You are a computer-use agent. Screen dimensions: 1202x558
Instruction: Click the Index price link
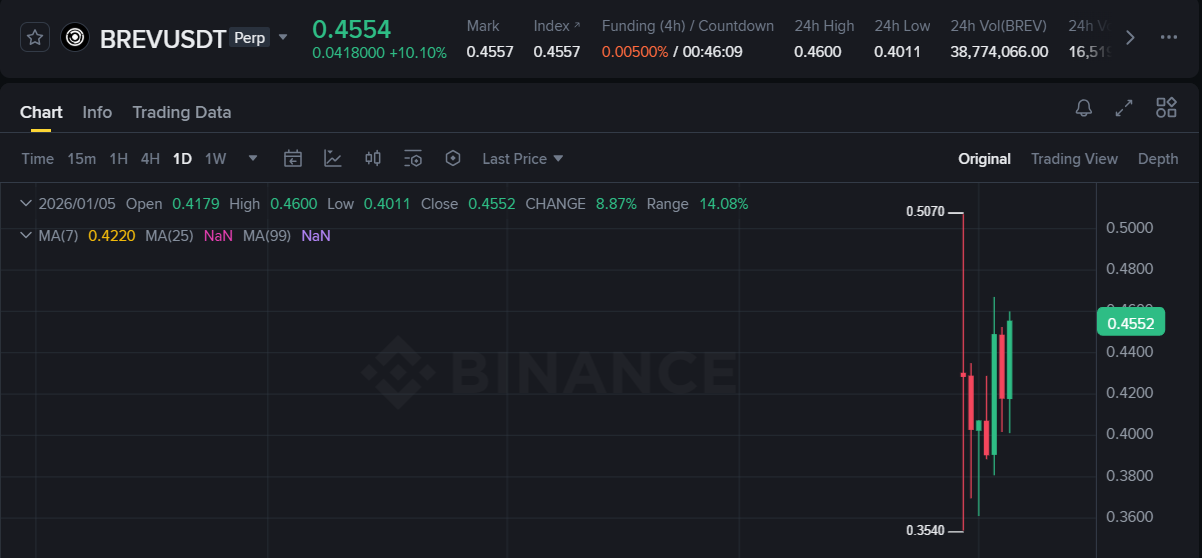[556, 26]
